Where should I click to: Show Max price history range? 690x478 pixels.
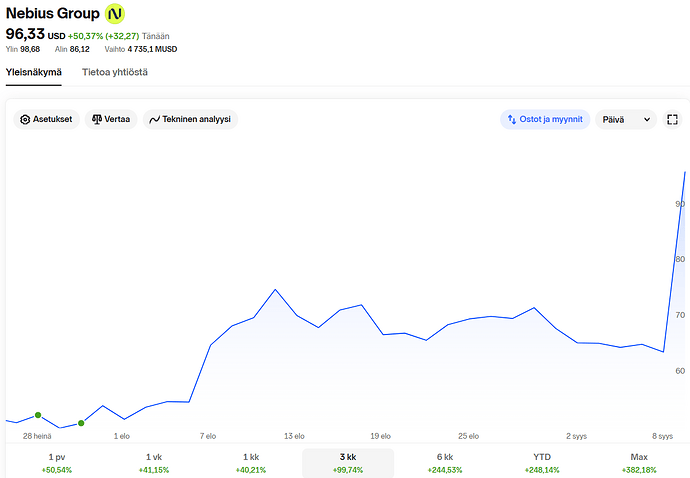[x=640, y=462]
